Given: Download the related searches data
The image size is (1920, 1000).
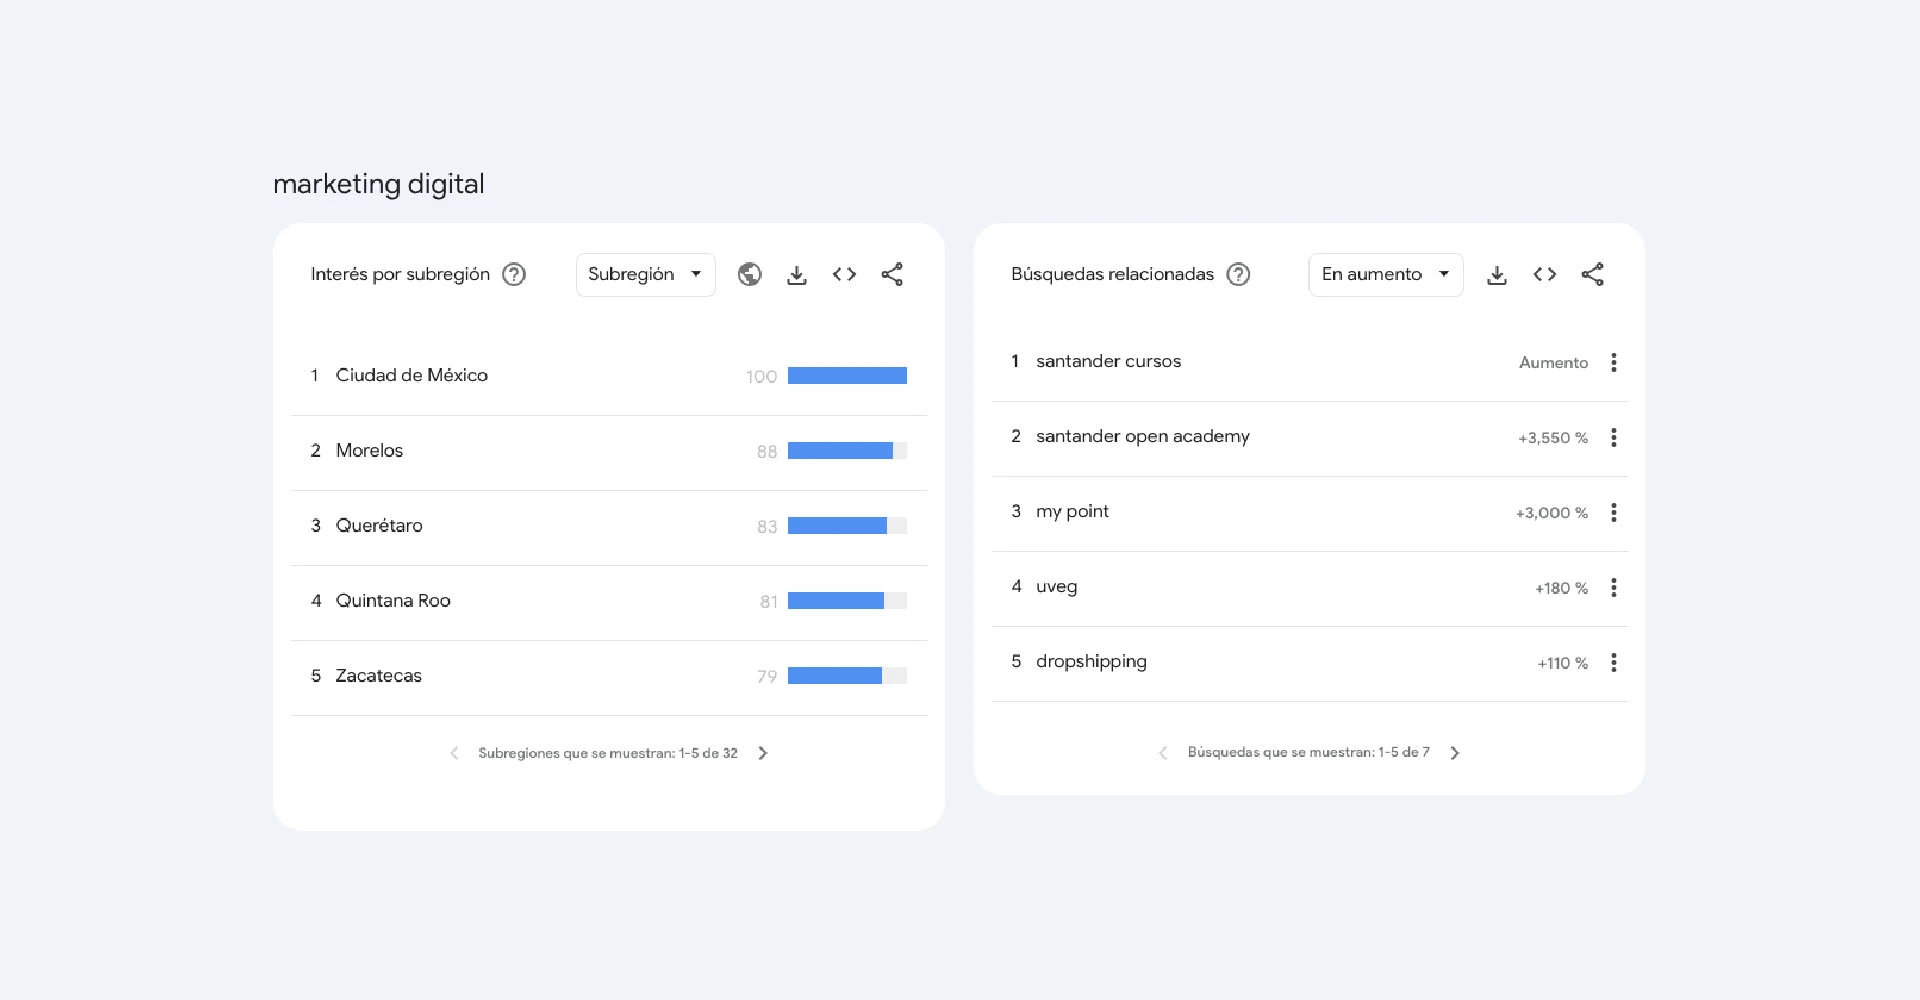Looking at the screenshot, I should (x=1497, y=274).
